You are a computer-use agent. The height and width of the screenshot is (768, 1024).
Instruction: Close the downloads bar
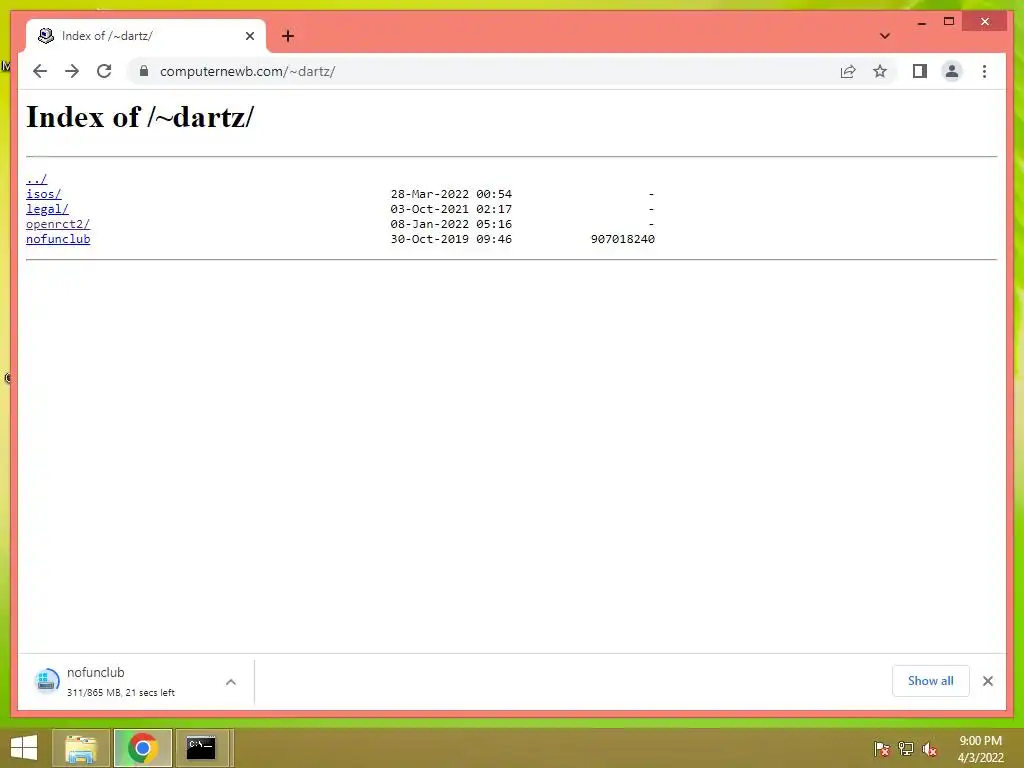[x=987, y=681]
